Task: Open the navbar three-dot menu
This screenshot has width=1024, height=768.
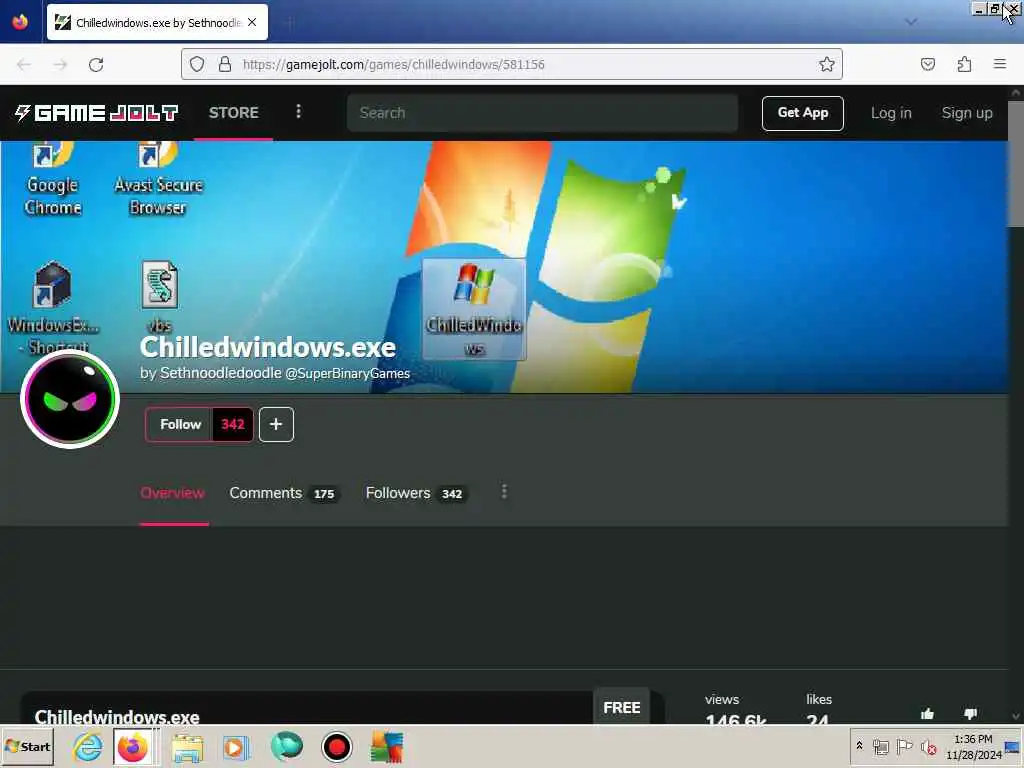Action: pyautogui.click(x=298, y=112)
